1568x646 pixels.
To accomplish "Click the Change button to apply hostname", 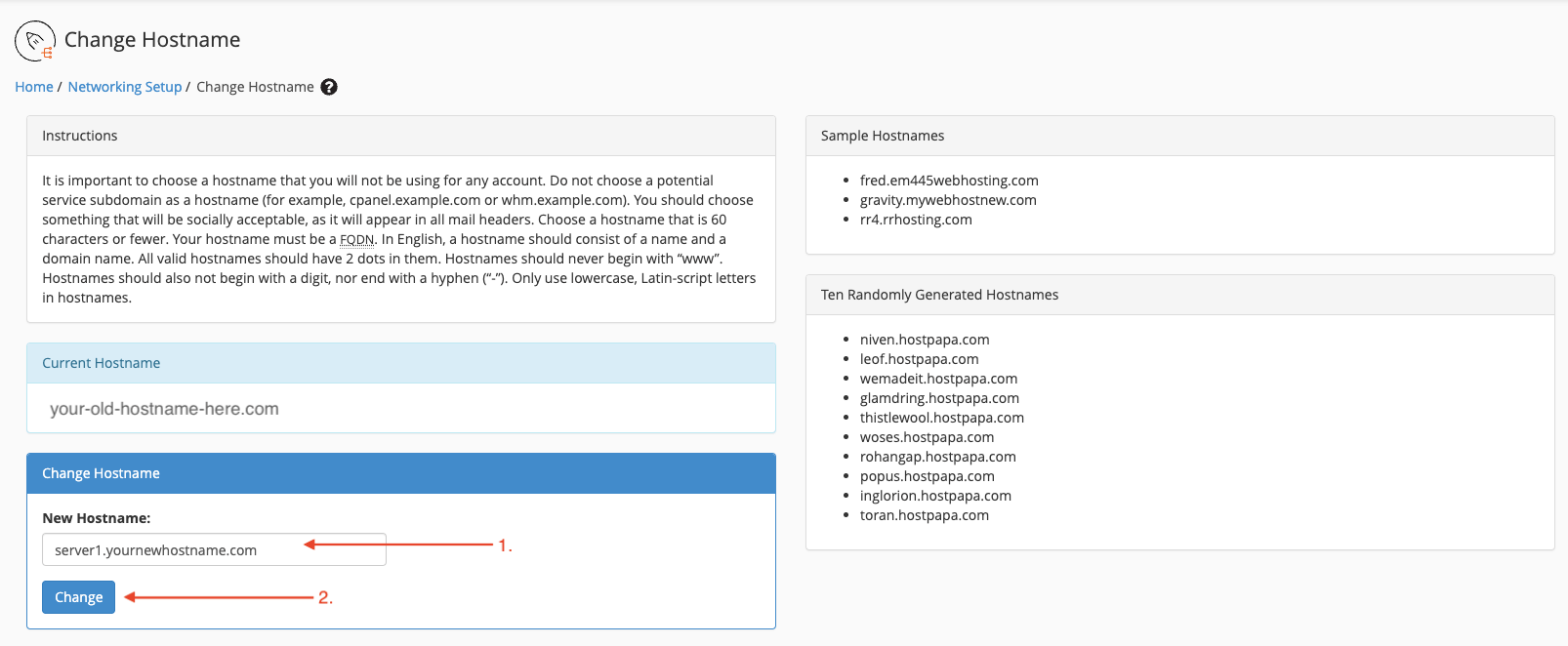I will click(x=78, y=596).
